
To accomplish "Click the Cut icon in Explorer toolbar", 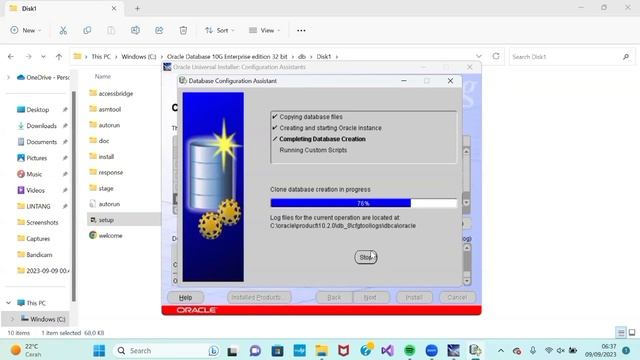I will coord(63,30).
